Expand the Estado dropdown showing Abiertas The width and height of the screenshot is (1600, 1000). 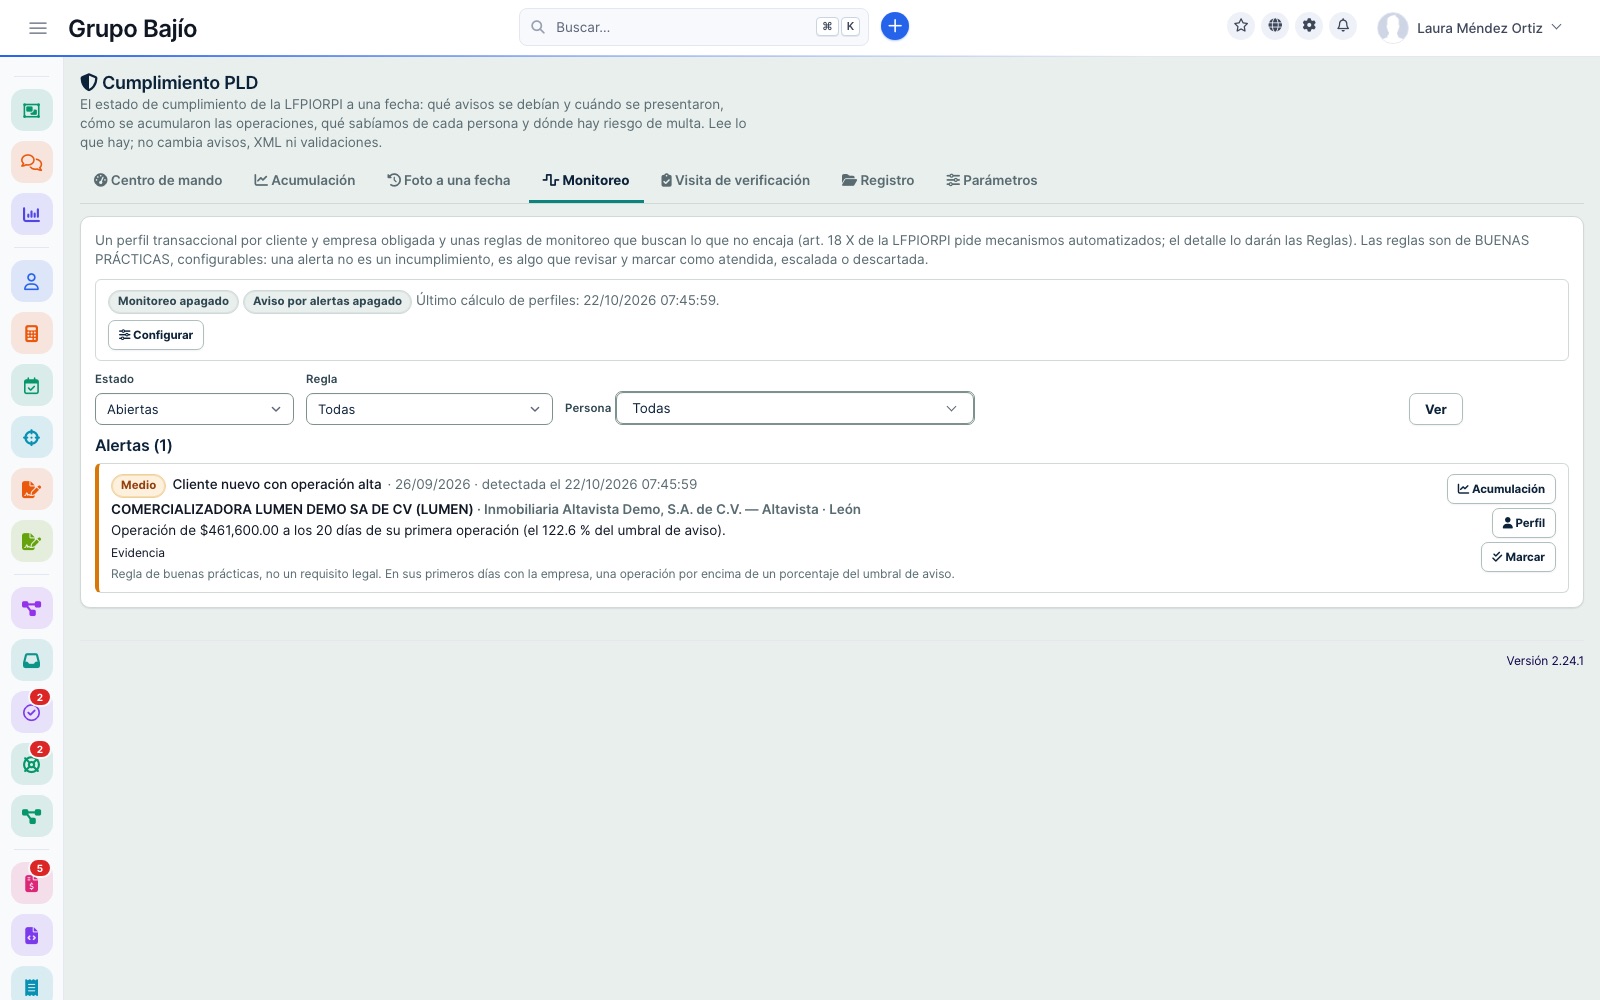(x=194, y=409)
